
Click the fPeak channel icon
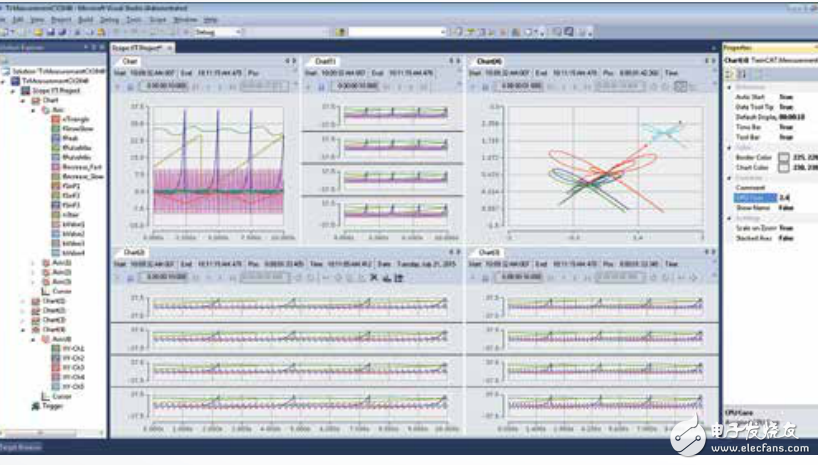tap(56, 138)
